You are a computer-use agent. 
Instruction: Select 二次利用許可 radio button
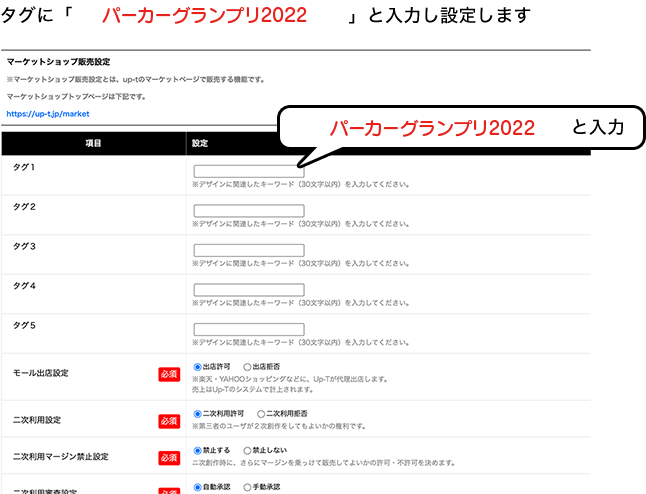click(198, 414)
